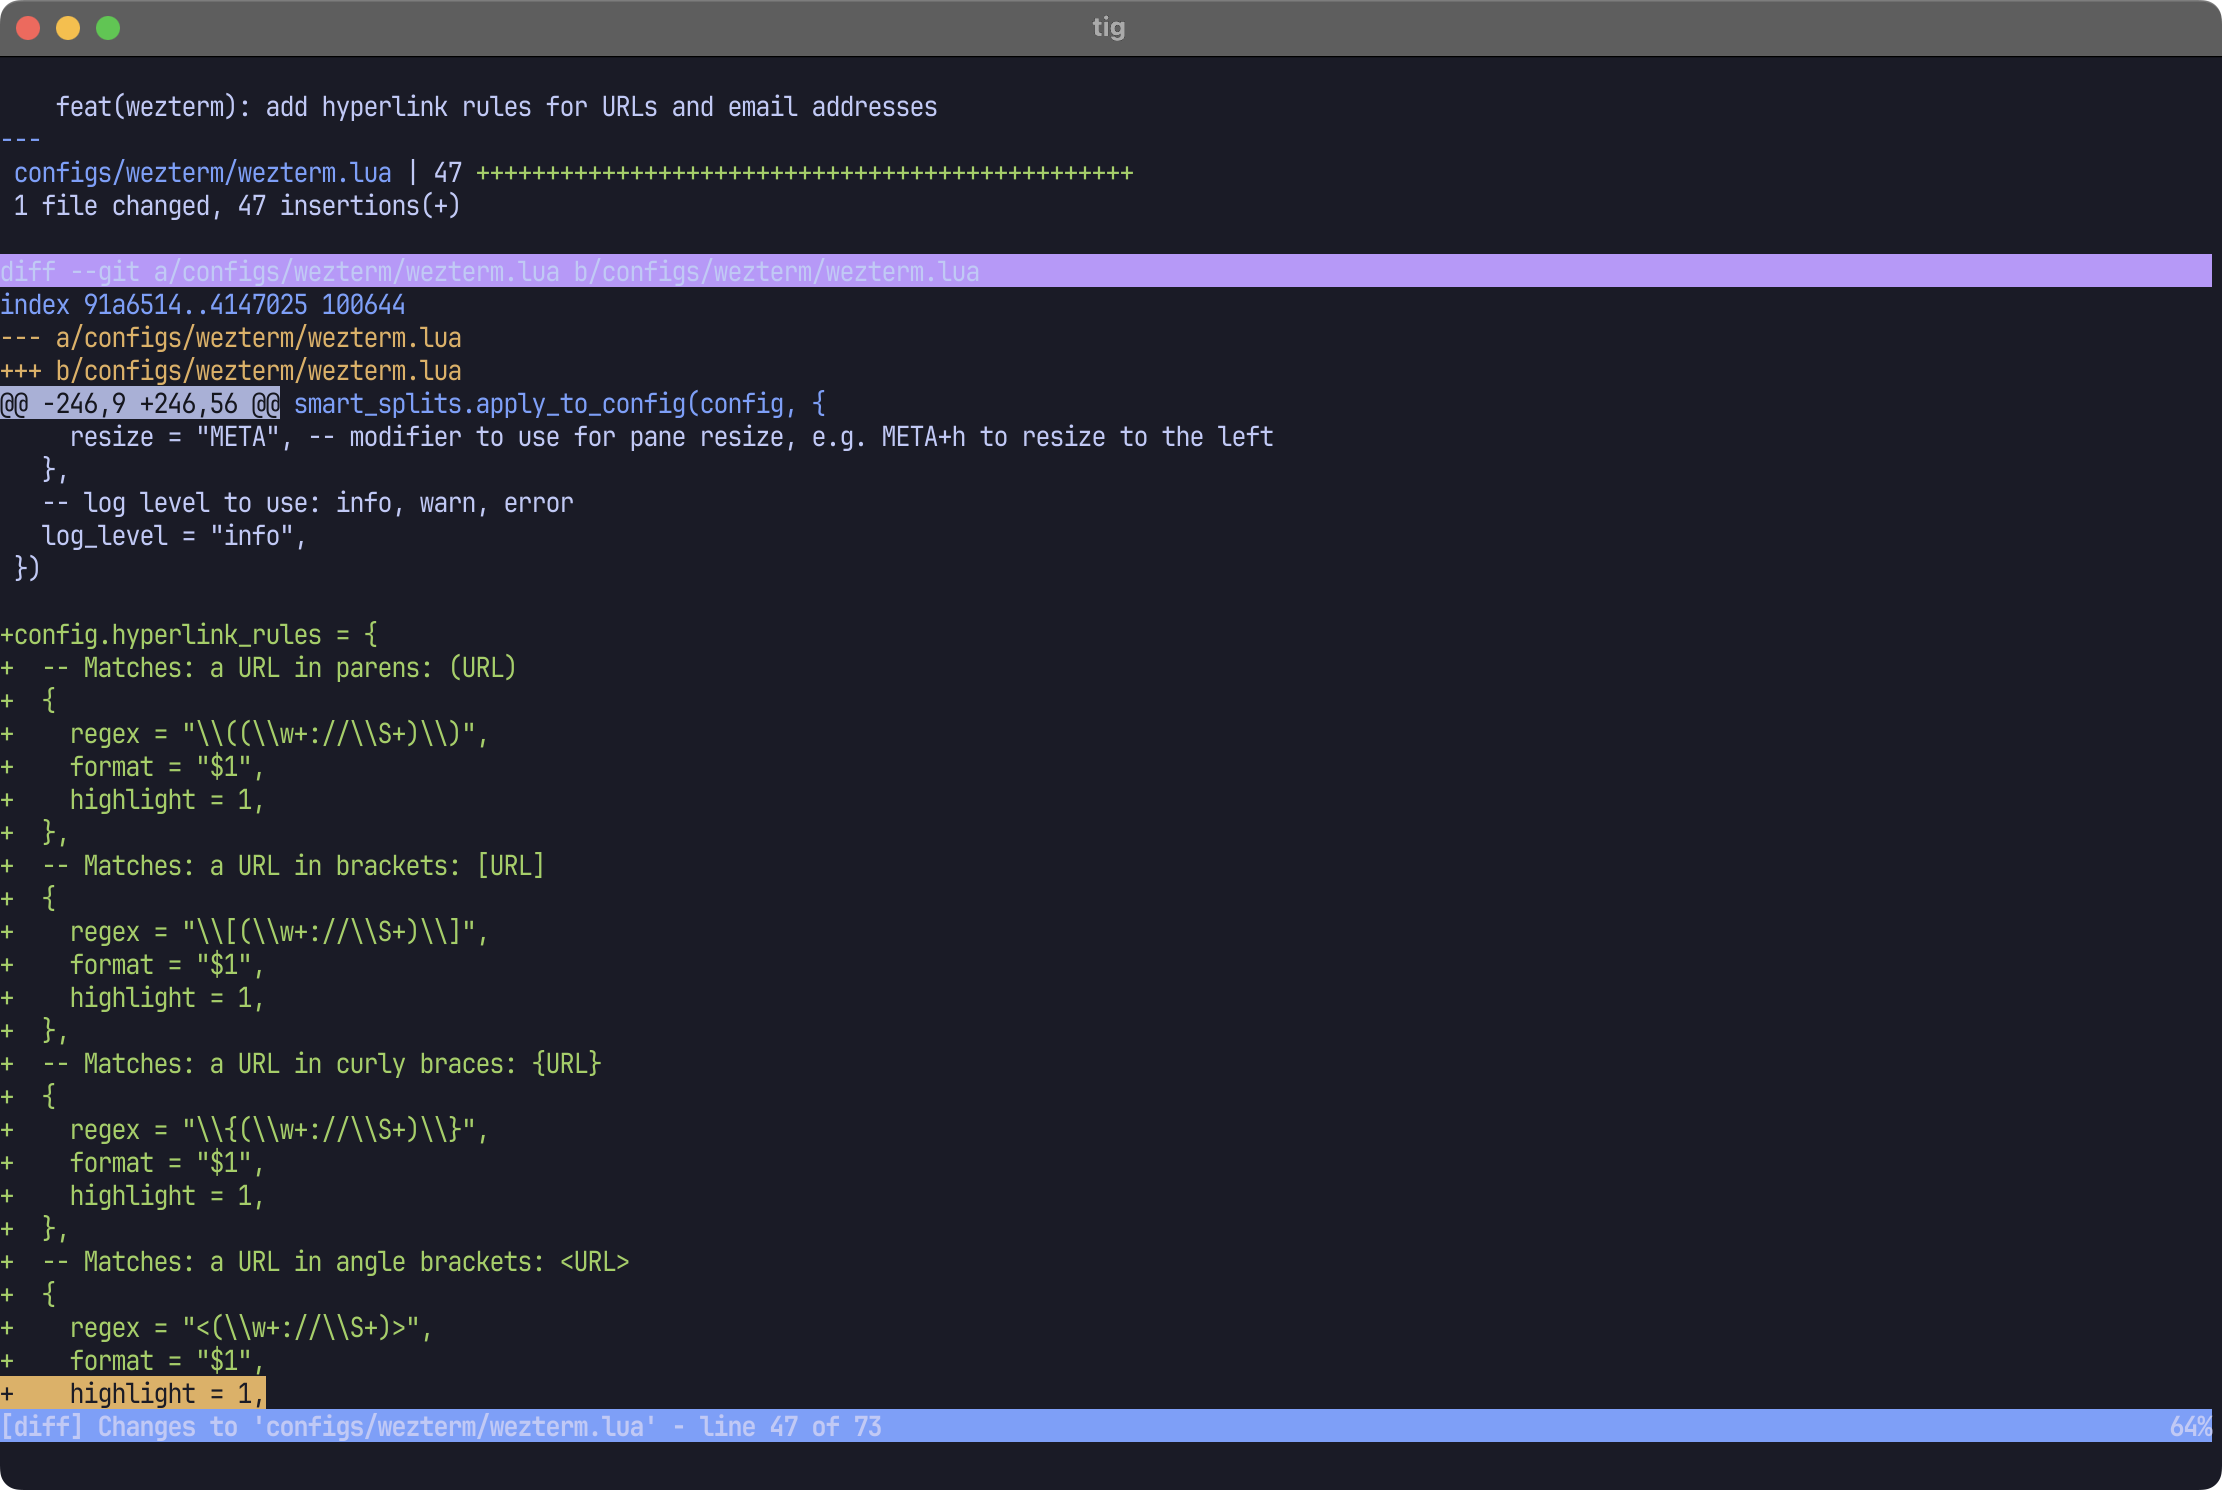Click the '+config.hyperlink_rules = {' added line
Viewport: 2222px width, 1490px height.
189,635
